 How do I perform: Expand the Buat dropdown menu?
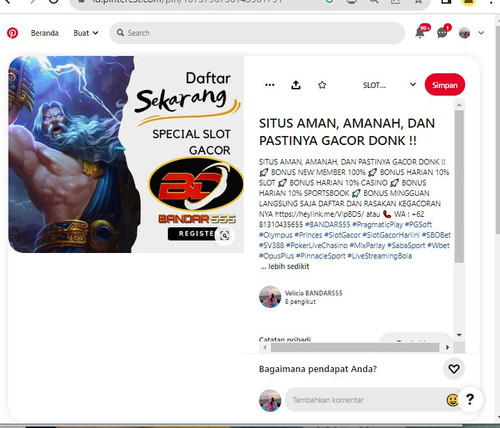pyautogui.click(x=86, y=33)
